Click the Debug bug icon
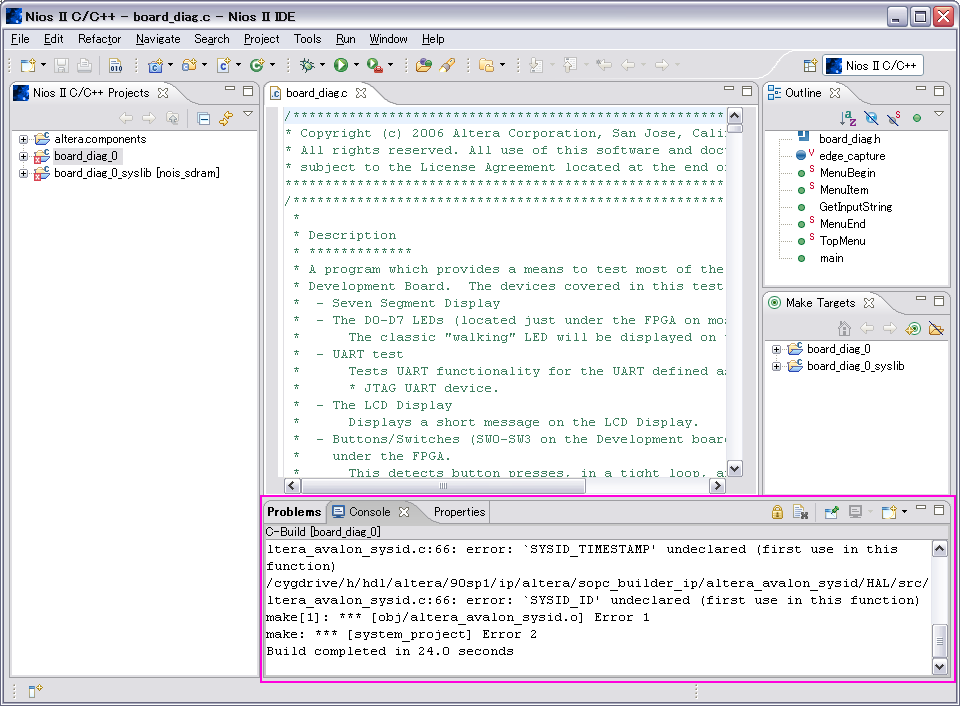 pos(307,65)
